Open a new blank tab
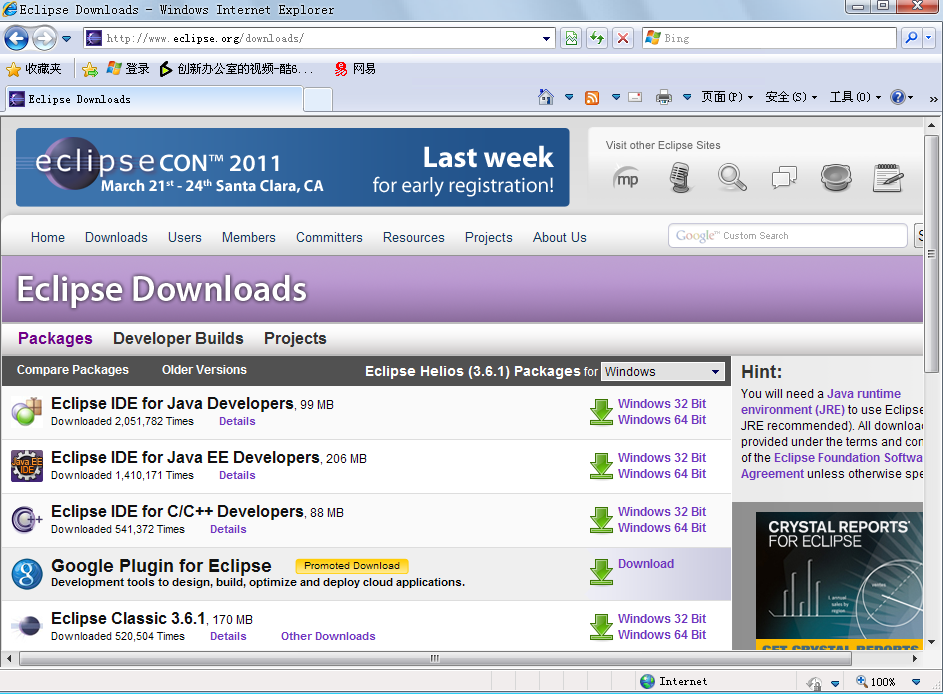943x694 pixels. (318, 100)
